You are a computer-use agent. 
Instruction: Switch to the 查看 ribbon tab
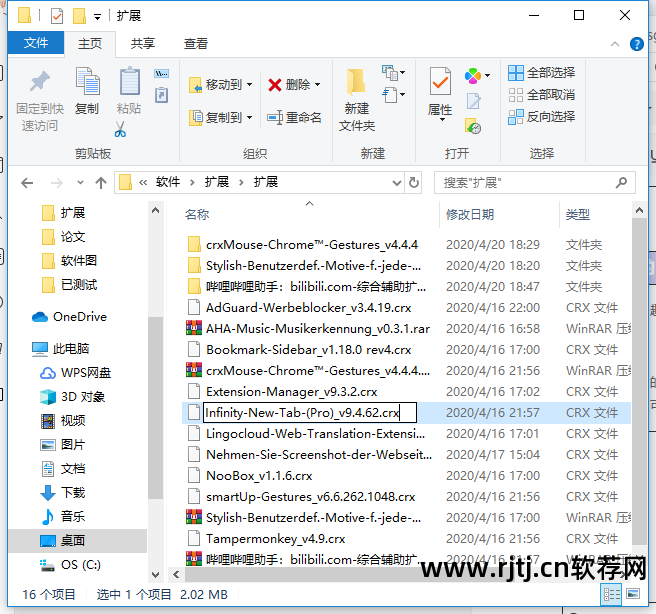tap(195, 43)
